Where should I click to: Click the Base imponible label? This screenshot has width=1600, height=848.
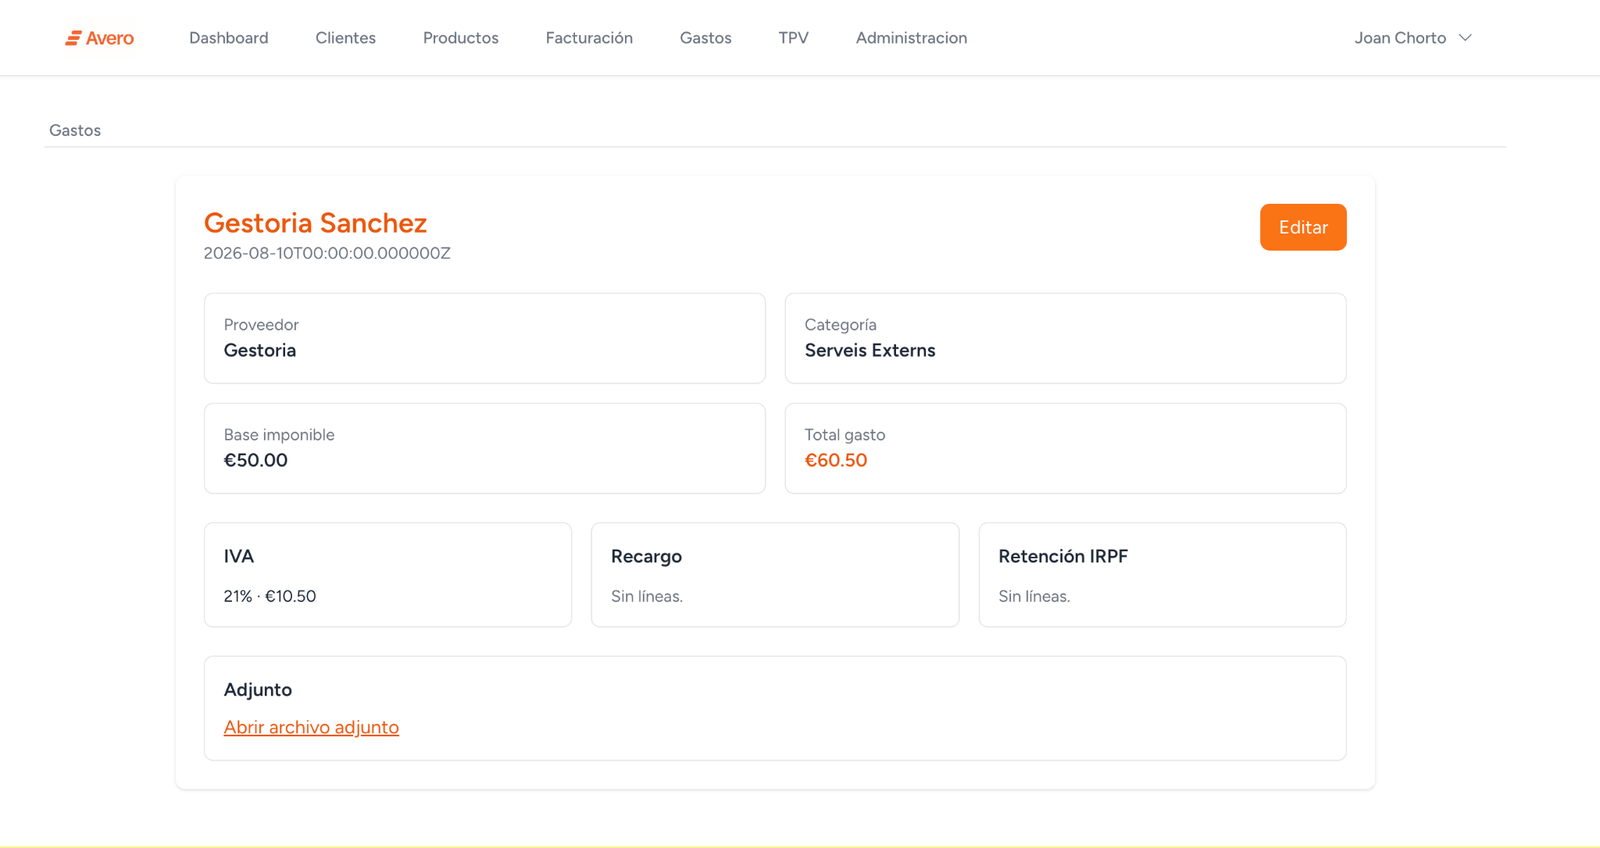coord(279,435)
